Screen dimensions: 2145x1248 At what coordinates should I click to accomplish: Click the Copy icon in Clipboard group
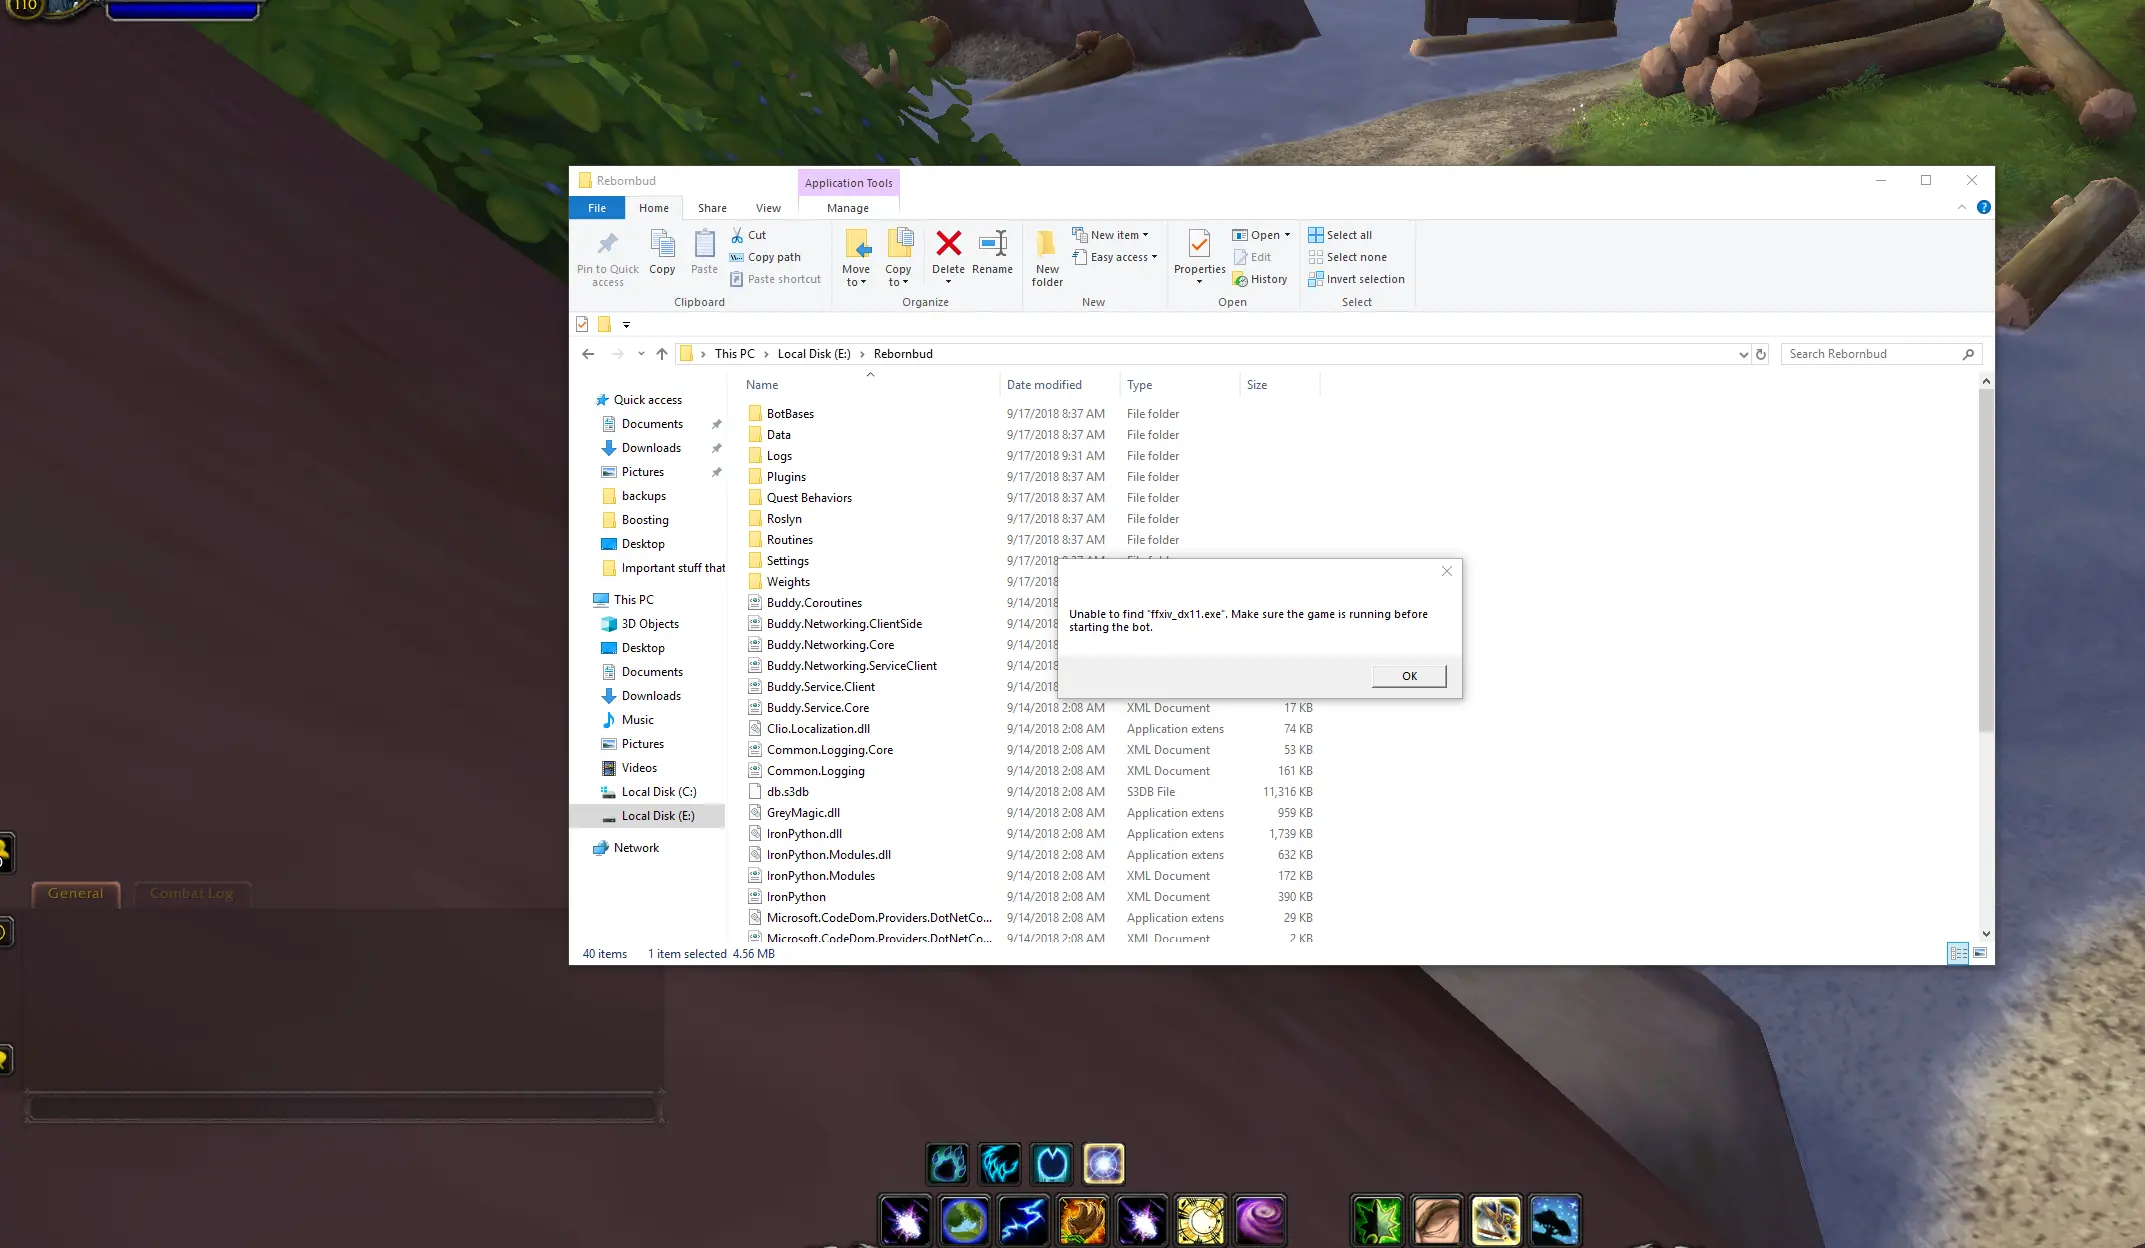[662, 243]
